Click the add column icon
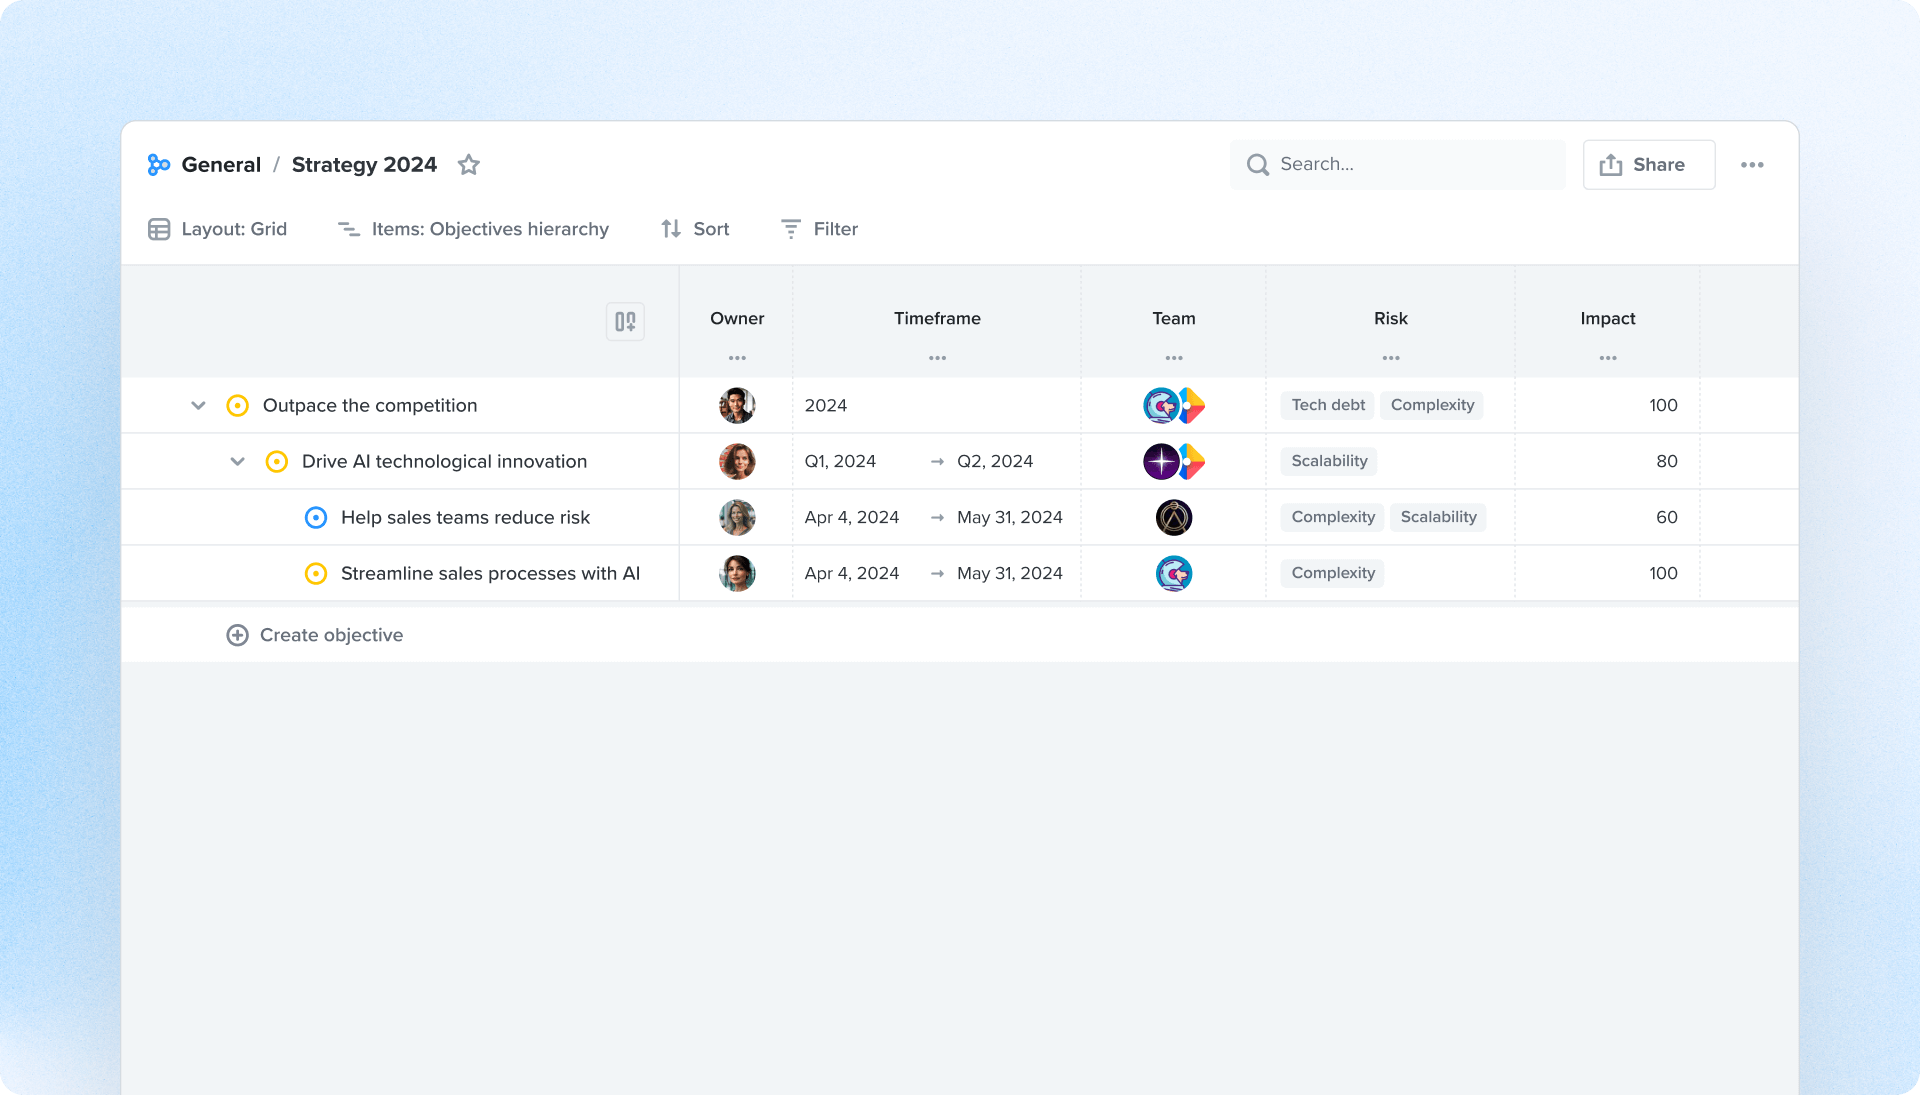Screen dimensions: 1920x1095 pos(625,322)
